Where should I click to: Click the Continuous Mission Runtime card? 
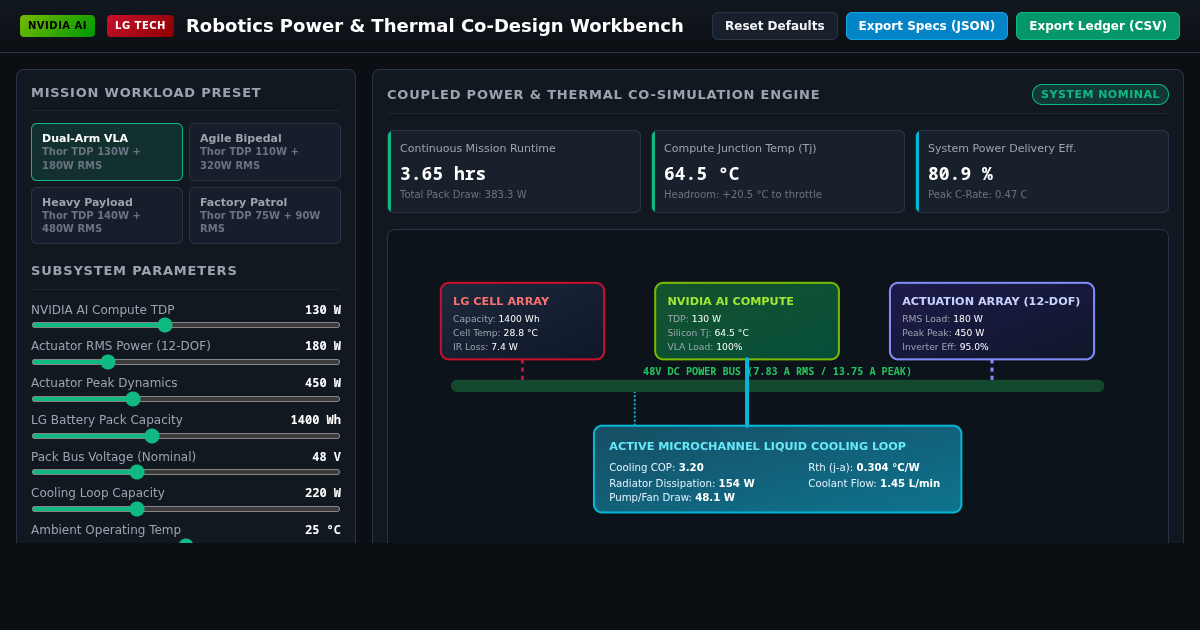[x=514, y=171]
